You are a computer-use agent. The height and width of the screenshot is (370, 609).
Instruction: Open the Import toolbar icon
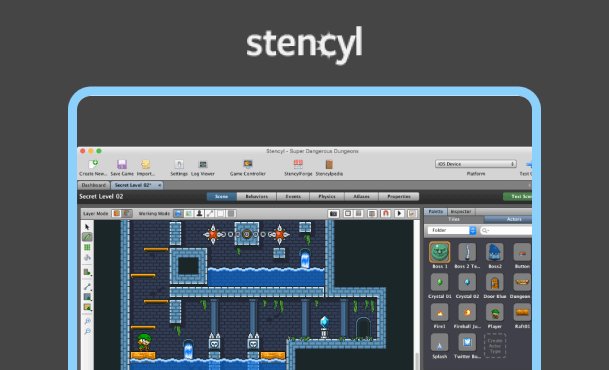click(x=146, y=165)
